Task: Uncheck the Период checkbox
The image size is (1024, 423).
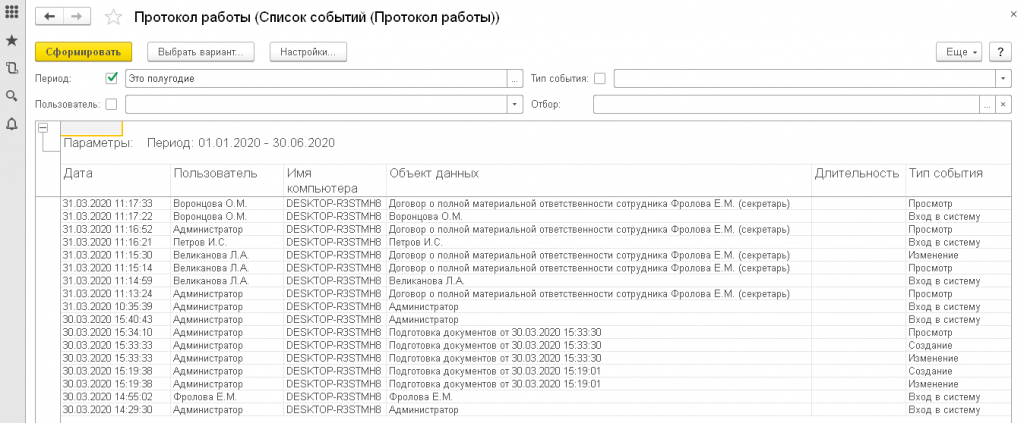Action: click(111, 78)
